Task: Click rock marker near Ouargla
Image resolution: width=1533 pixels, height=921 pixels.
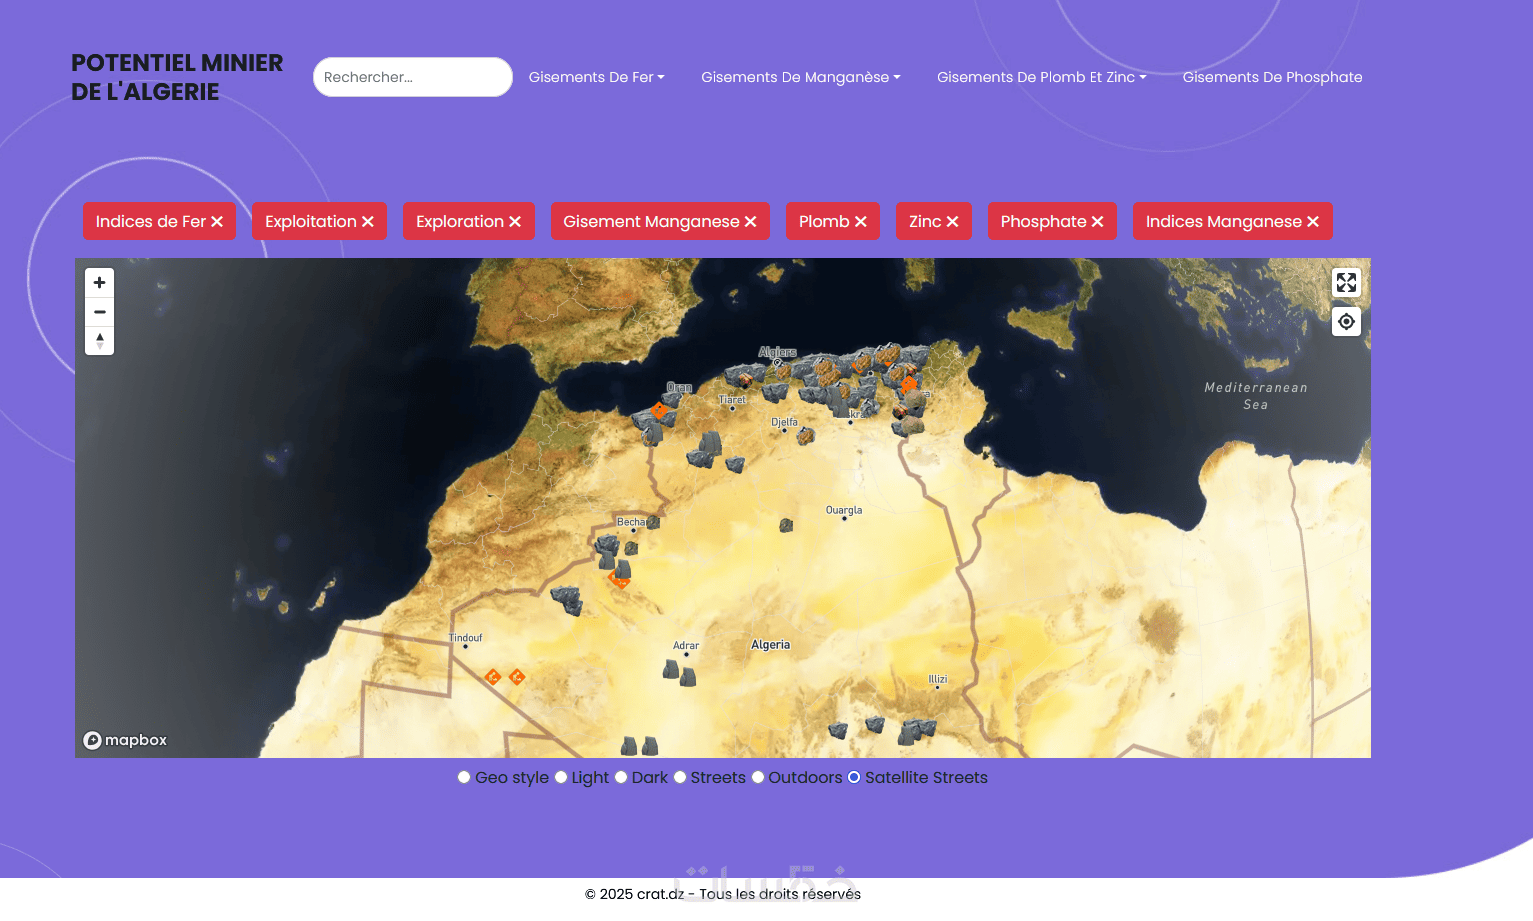Action: click(786, 525)
